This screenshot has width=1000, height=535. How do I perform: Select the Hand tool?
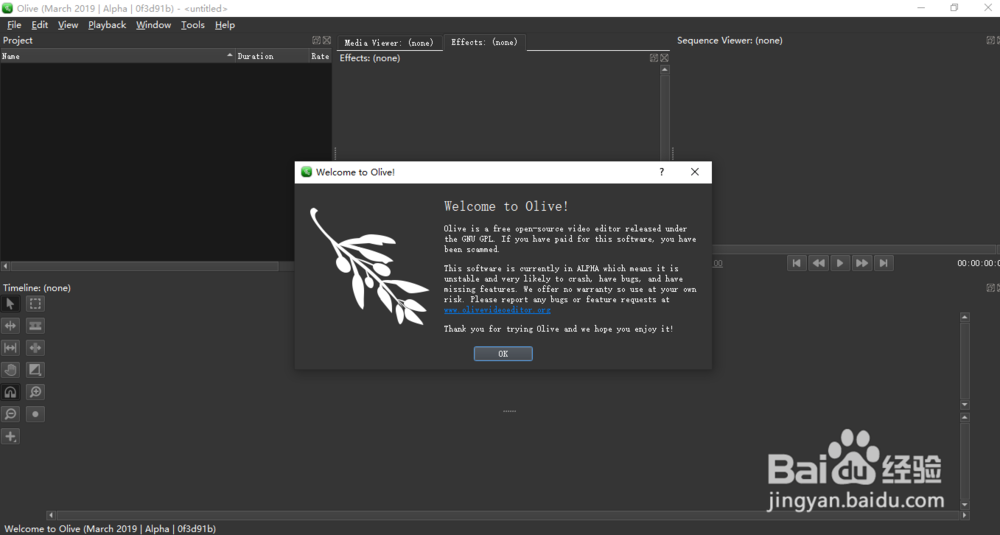10,370
